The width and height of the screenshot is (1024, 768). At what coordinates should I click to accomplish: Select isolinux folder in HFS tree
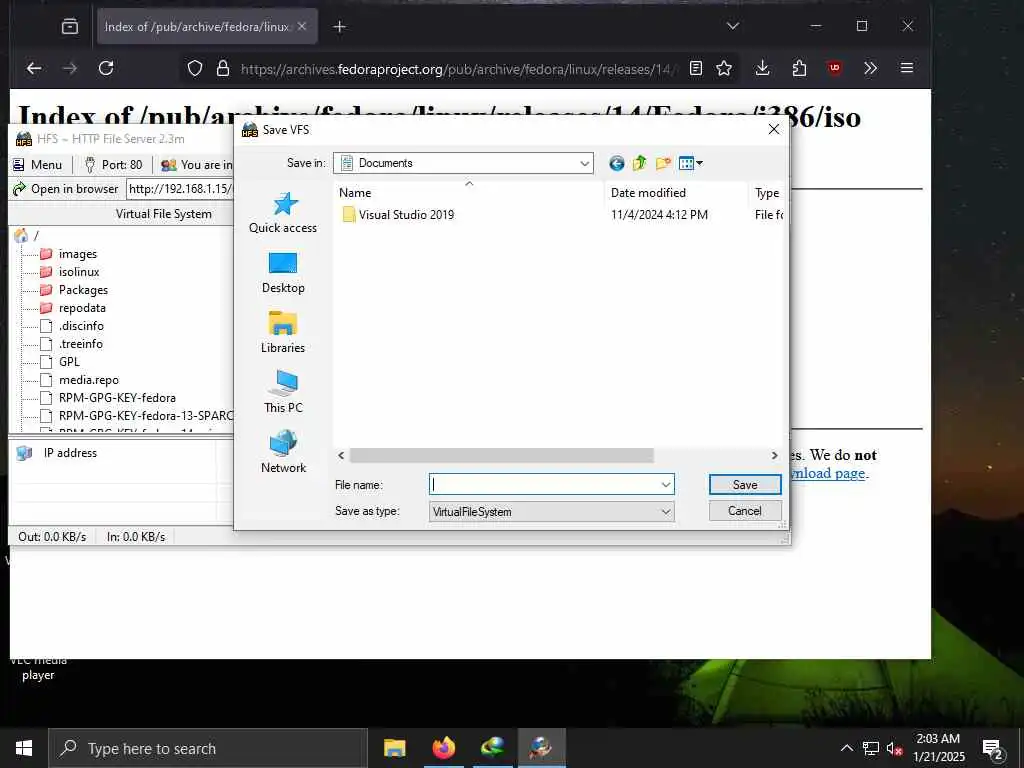70,272
